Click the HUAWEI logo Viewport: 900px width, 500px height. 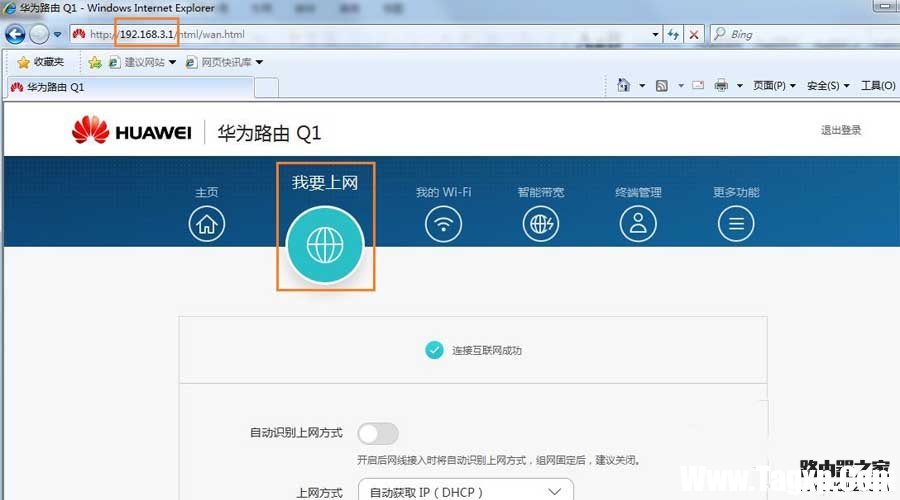click(x=131, y=131)
